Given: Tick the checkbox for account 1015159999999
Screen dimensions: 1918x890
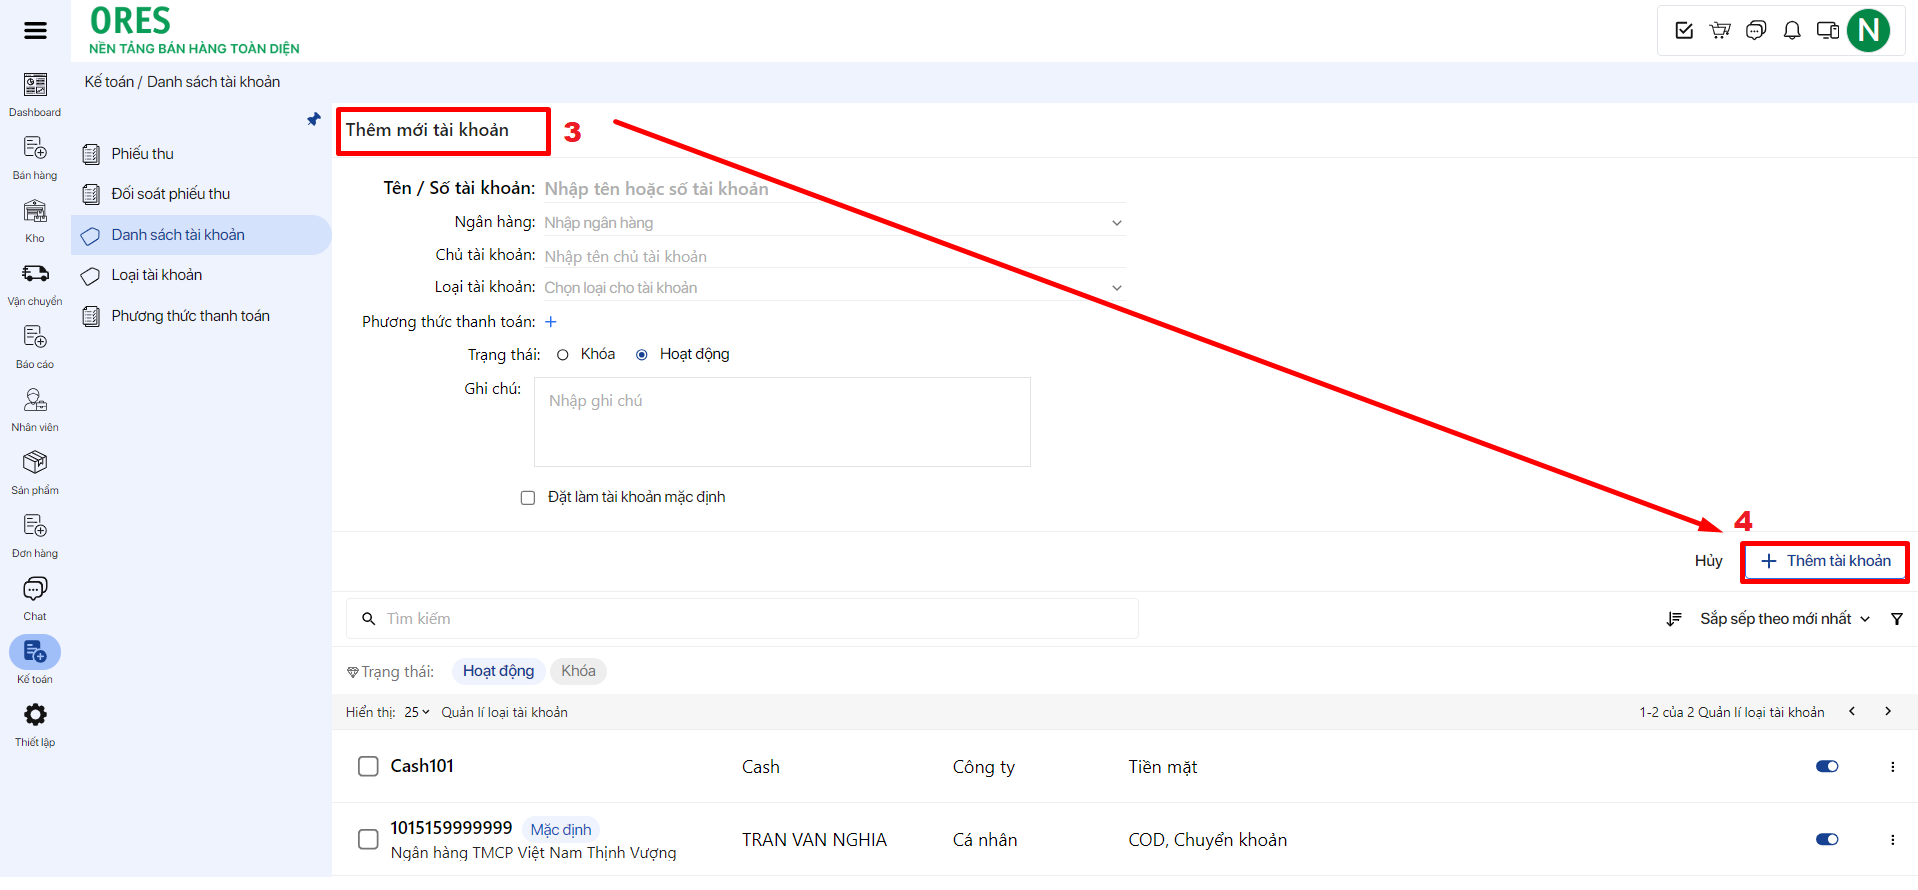Looking at the screenshot, I should (x=368, y=839).
